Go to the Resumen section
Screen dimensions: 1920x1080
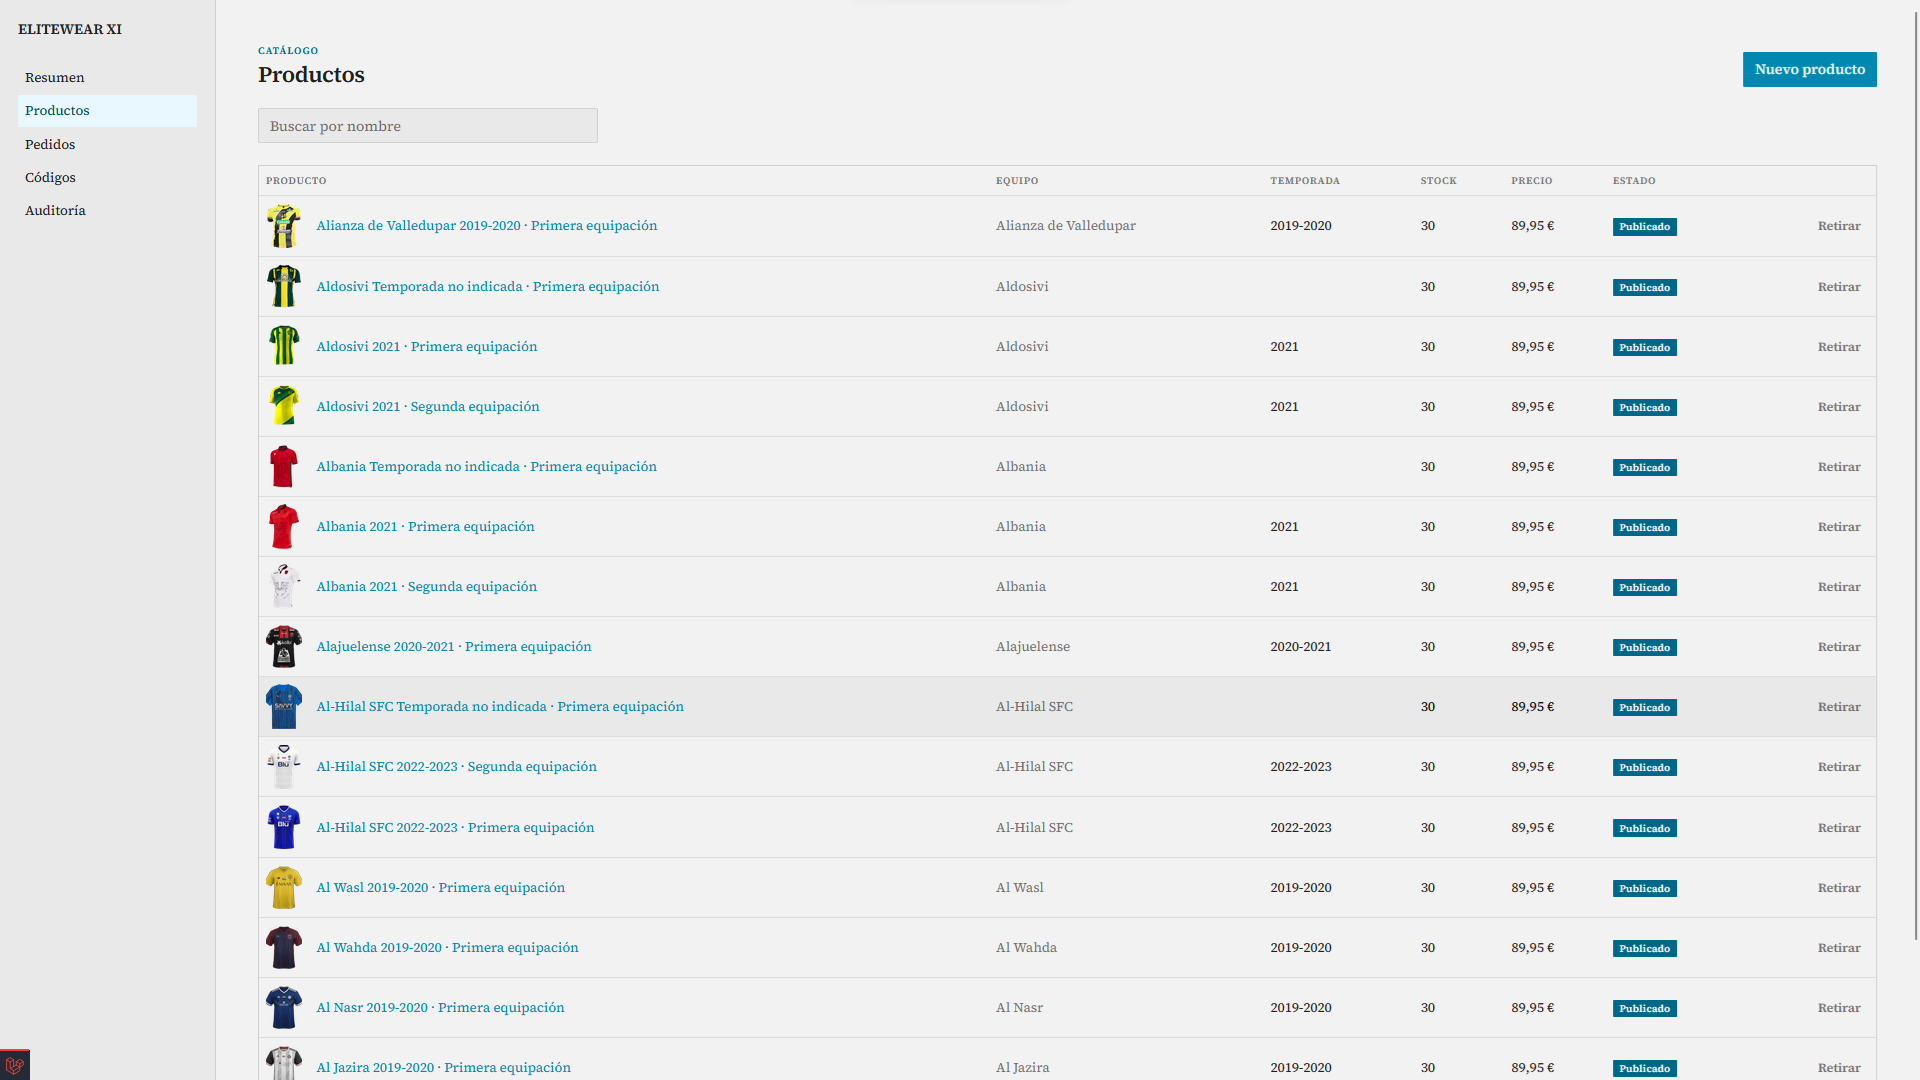point(107,77)
